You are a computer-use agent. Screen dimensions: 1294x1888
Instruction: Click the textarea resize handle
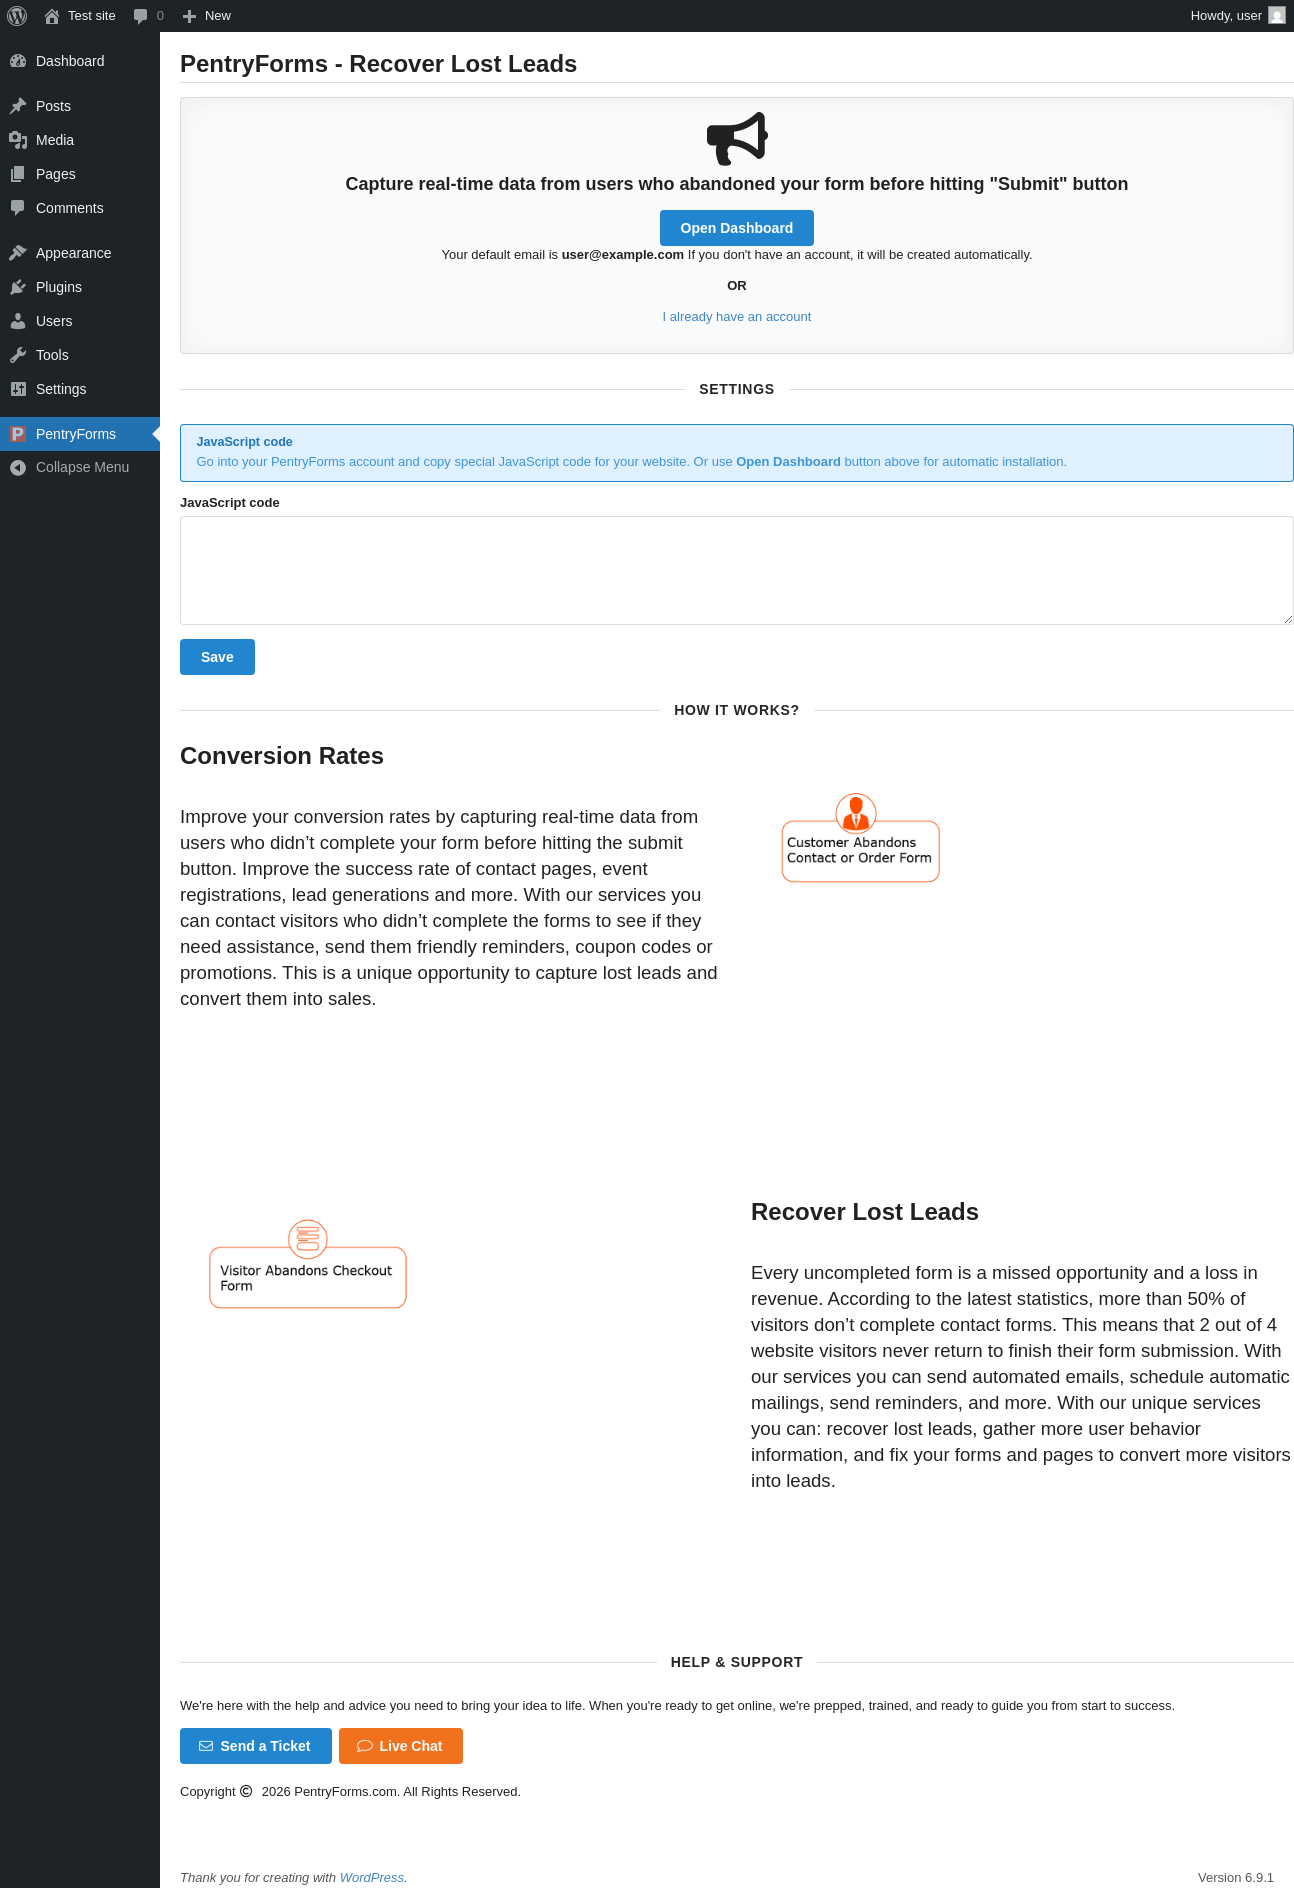pyautogui.click(x=1288, y=619)
